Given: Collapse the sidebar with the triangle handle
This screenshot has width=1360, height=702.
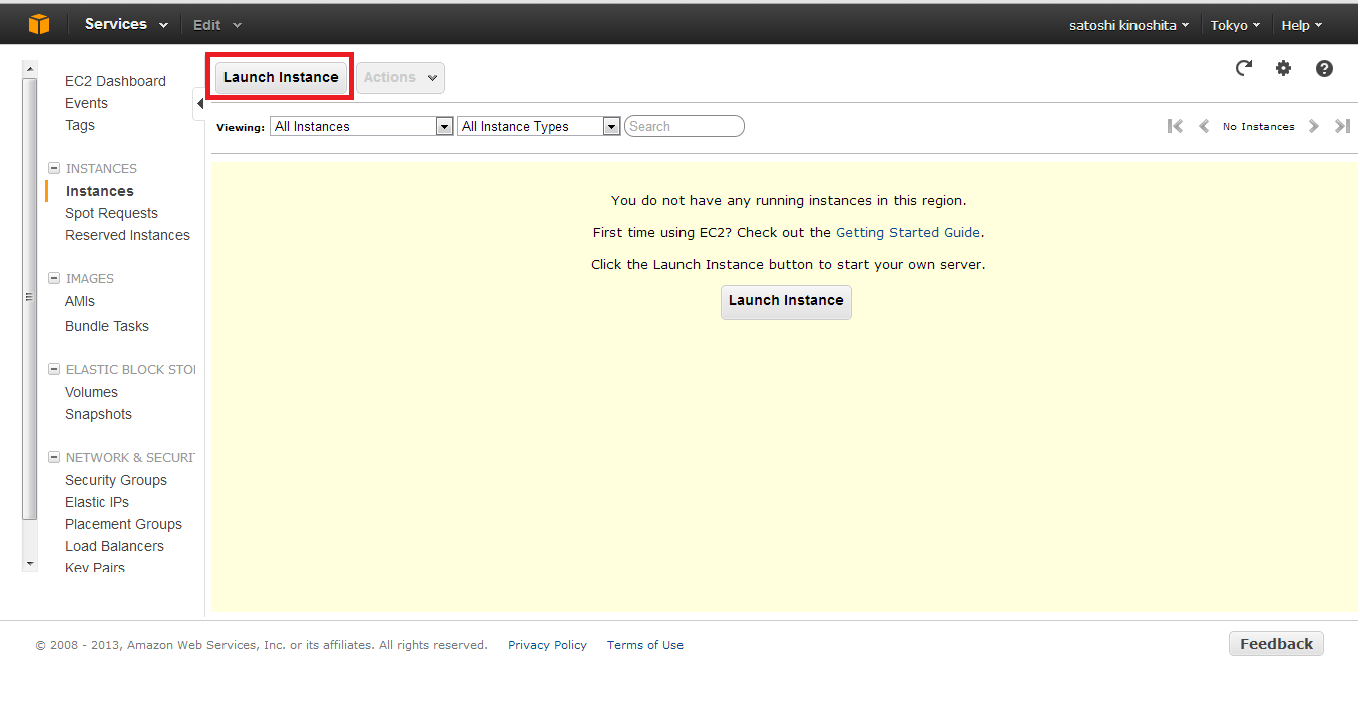Looking at the screenshot, I should (x=199, y=104).
